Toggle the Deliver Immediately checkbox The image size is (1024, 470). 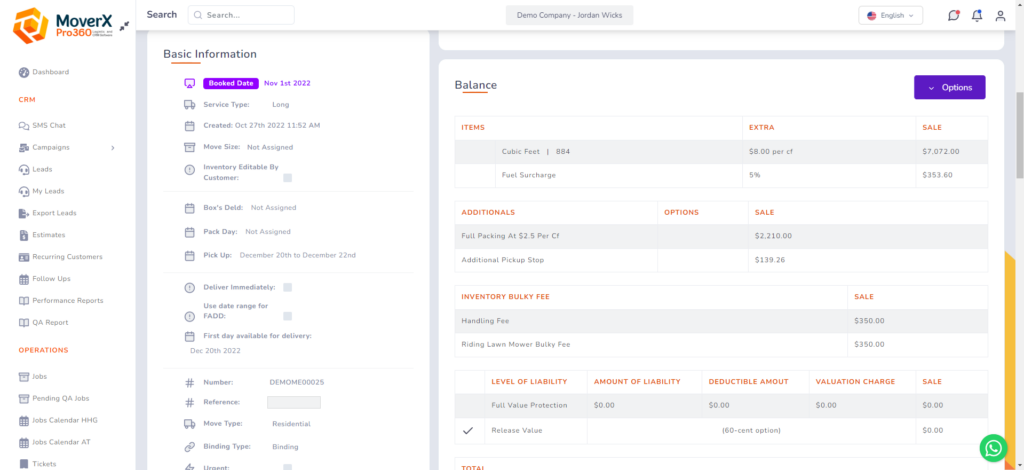[x=287, y=287]
